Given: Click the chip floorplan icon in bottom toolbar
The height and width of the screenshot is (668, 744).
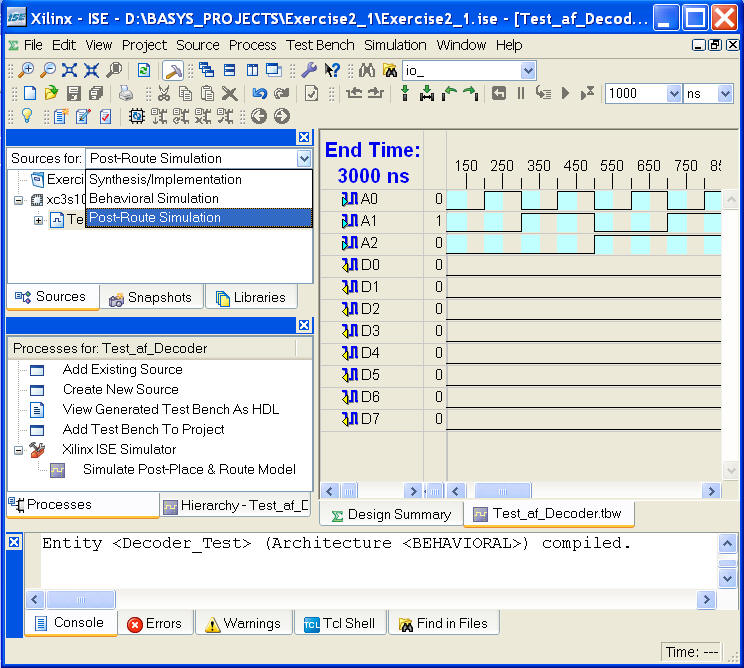Looking at the screenshot, I should (x=137, y=116).
